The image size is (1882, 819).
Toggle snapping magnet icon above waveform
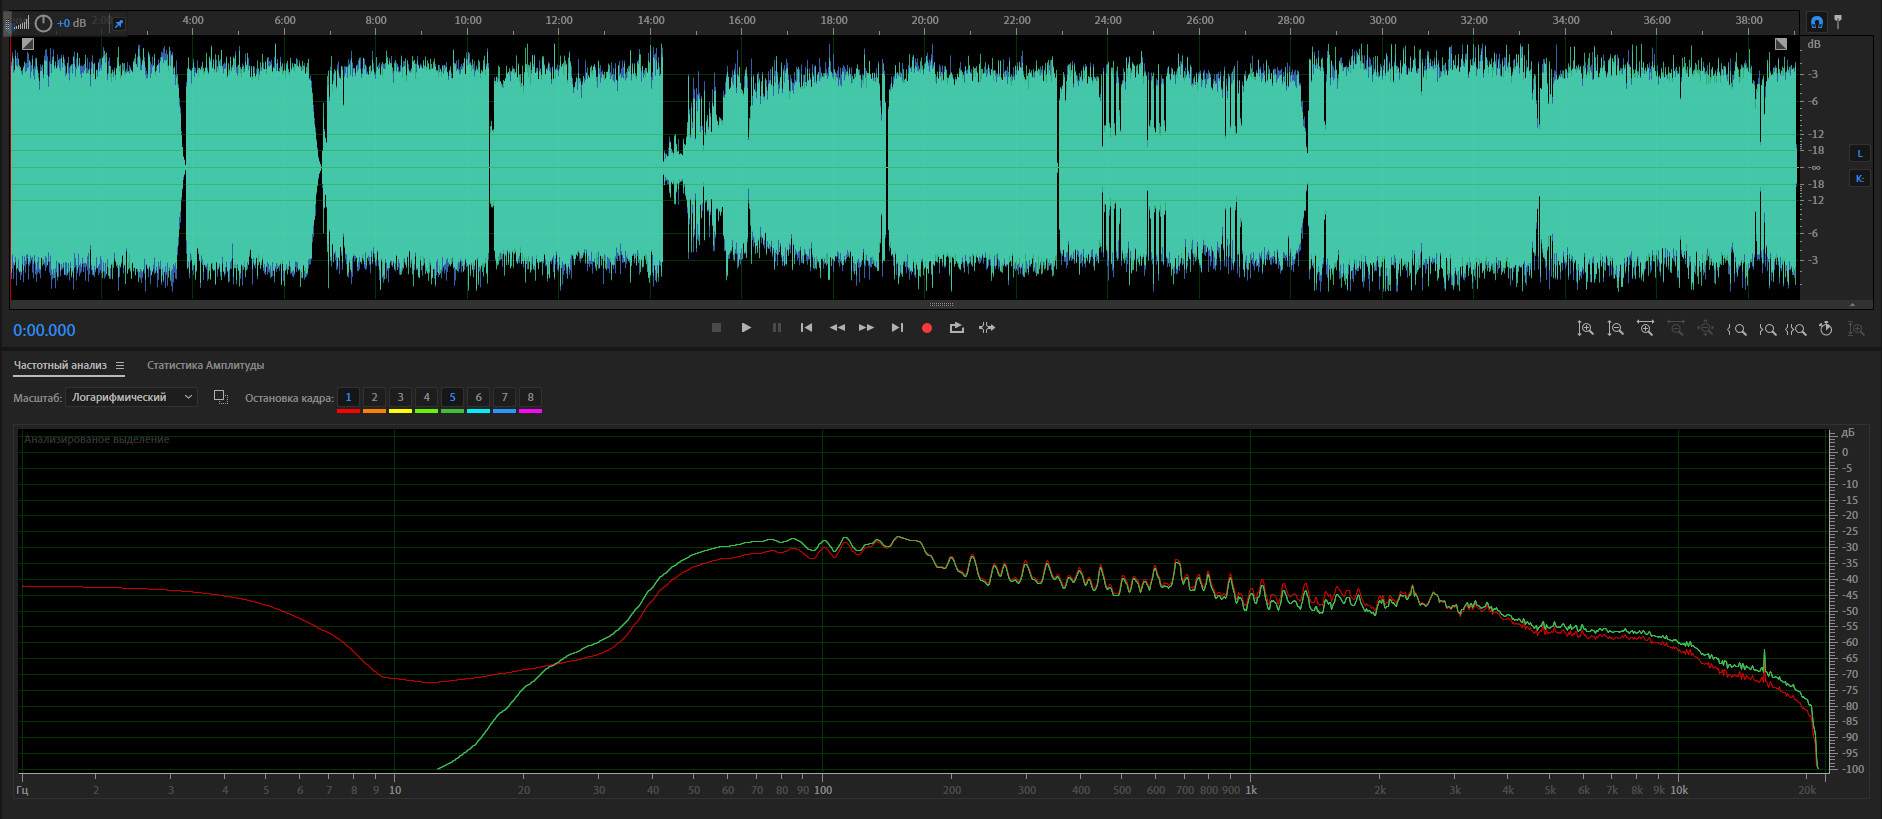point(1817,21)
